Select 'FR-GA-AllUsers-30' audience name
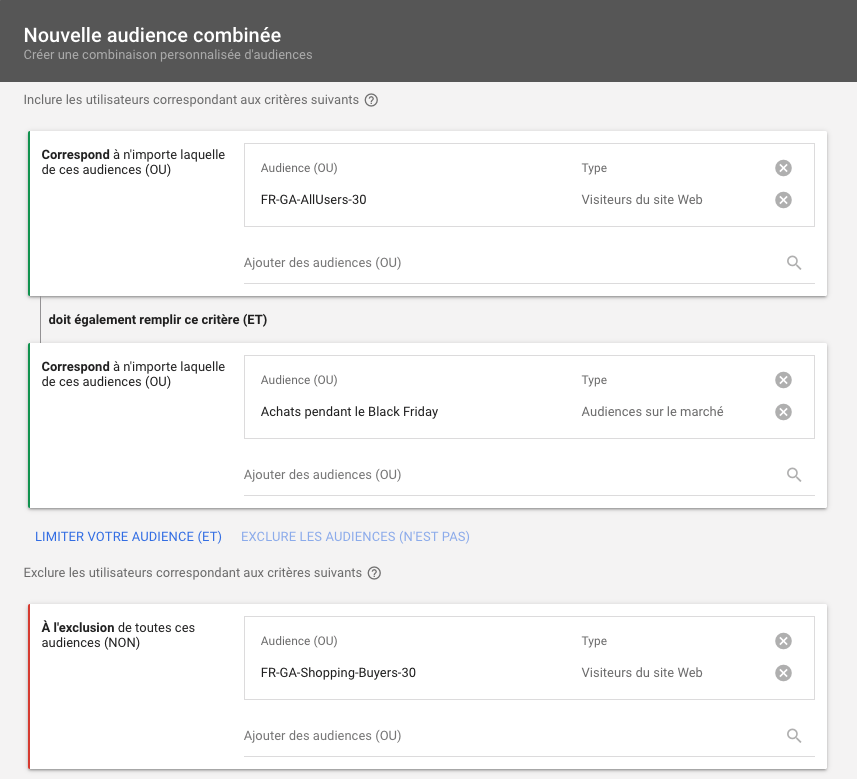Screen dimensions: 857x779 coord(314,200)
